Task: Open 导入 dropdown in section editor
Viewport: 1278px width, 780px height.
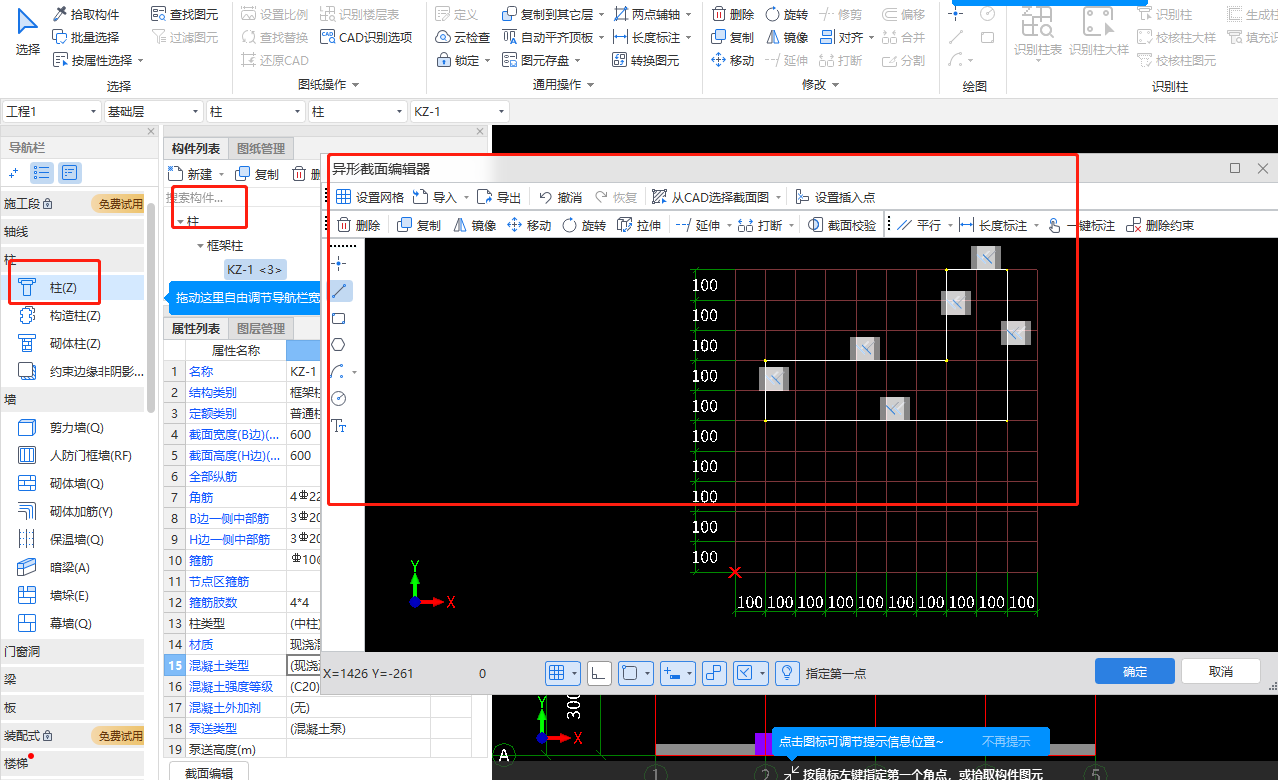Action: point(465,197)
